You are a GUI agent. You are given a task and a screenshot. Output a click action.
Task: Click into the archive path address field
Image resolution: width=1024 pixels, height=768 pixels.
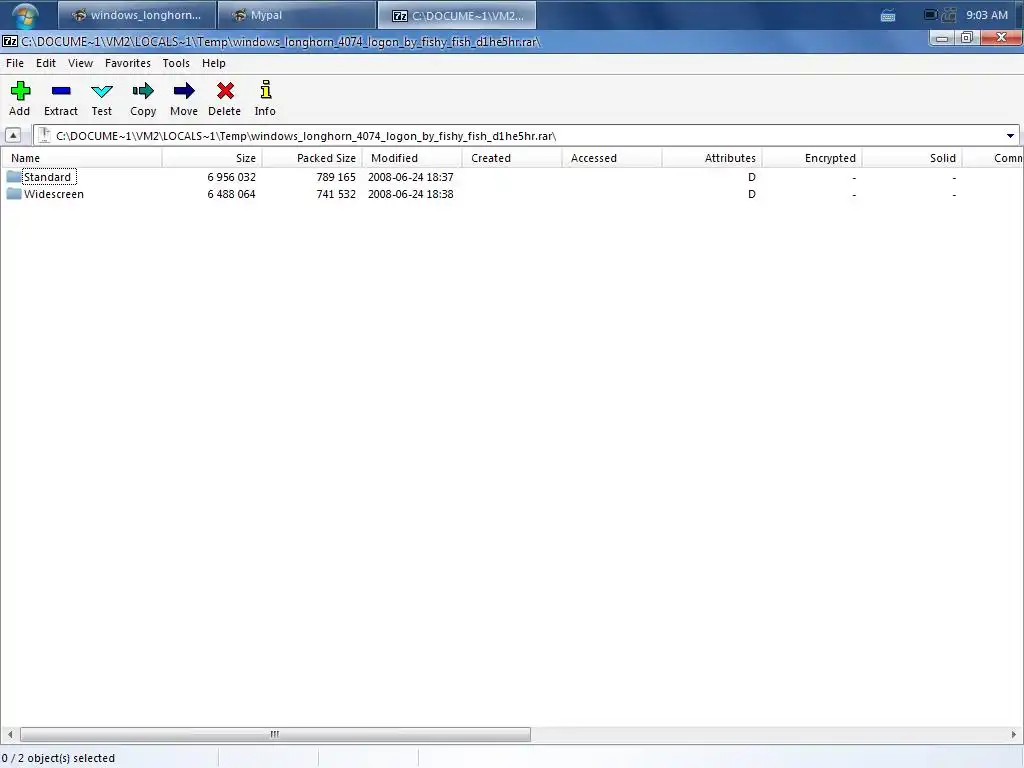tap(526, 136)
